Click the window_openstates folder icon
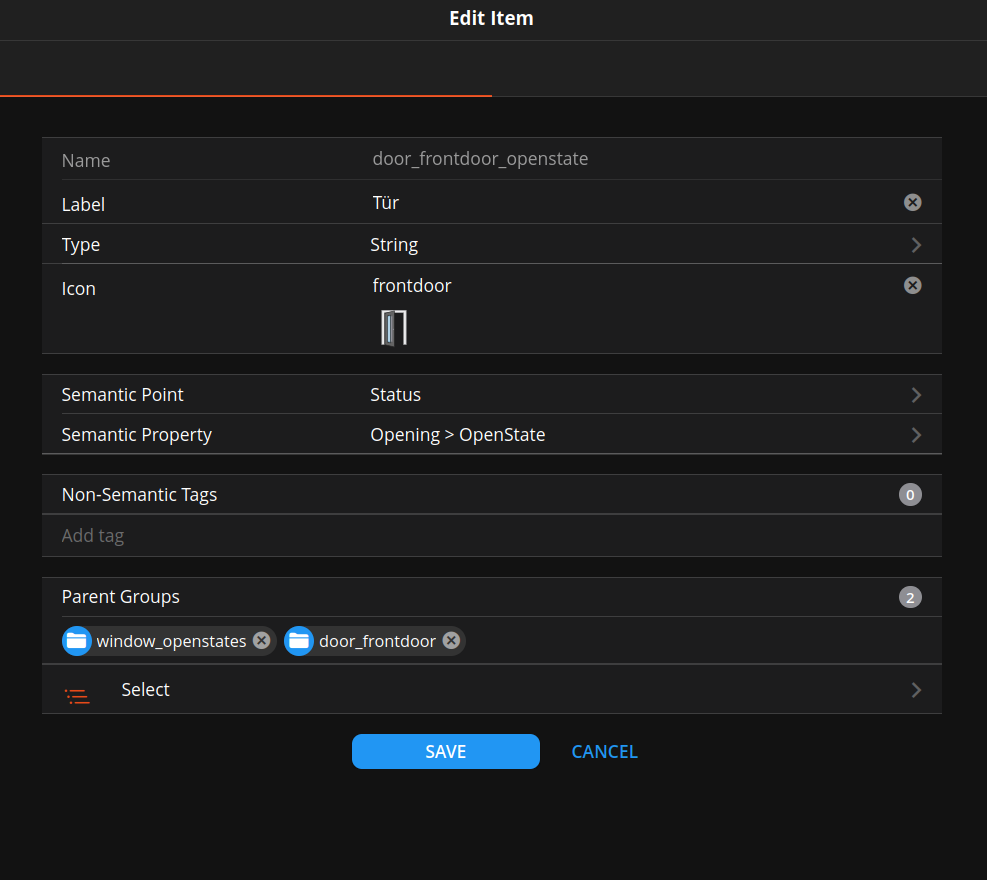987x880 pixels. 77,641
